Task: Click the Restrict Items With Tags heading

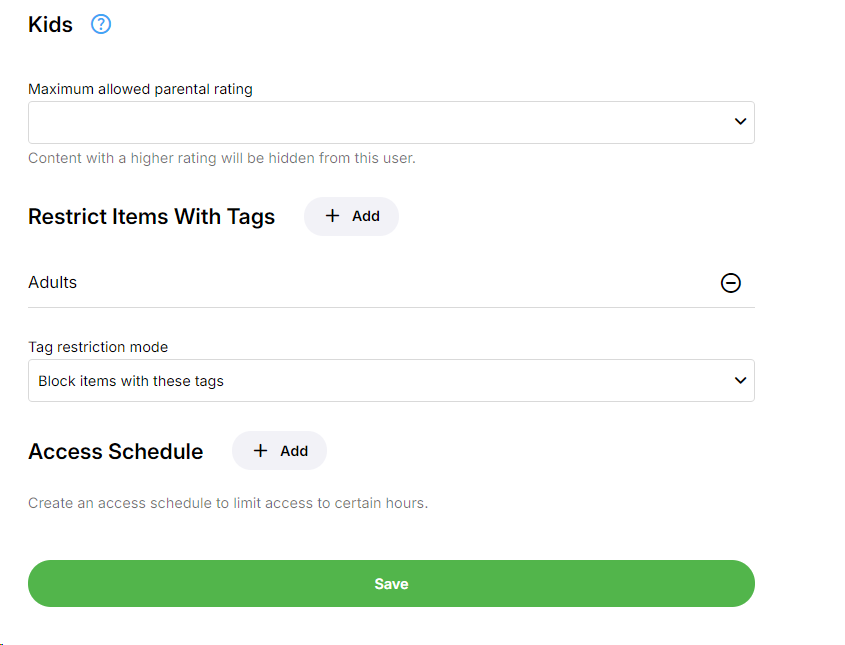Action: point(151,217)
